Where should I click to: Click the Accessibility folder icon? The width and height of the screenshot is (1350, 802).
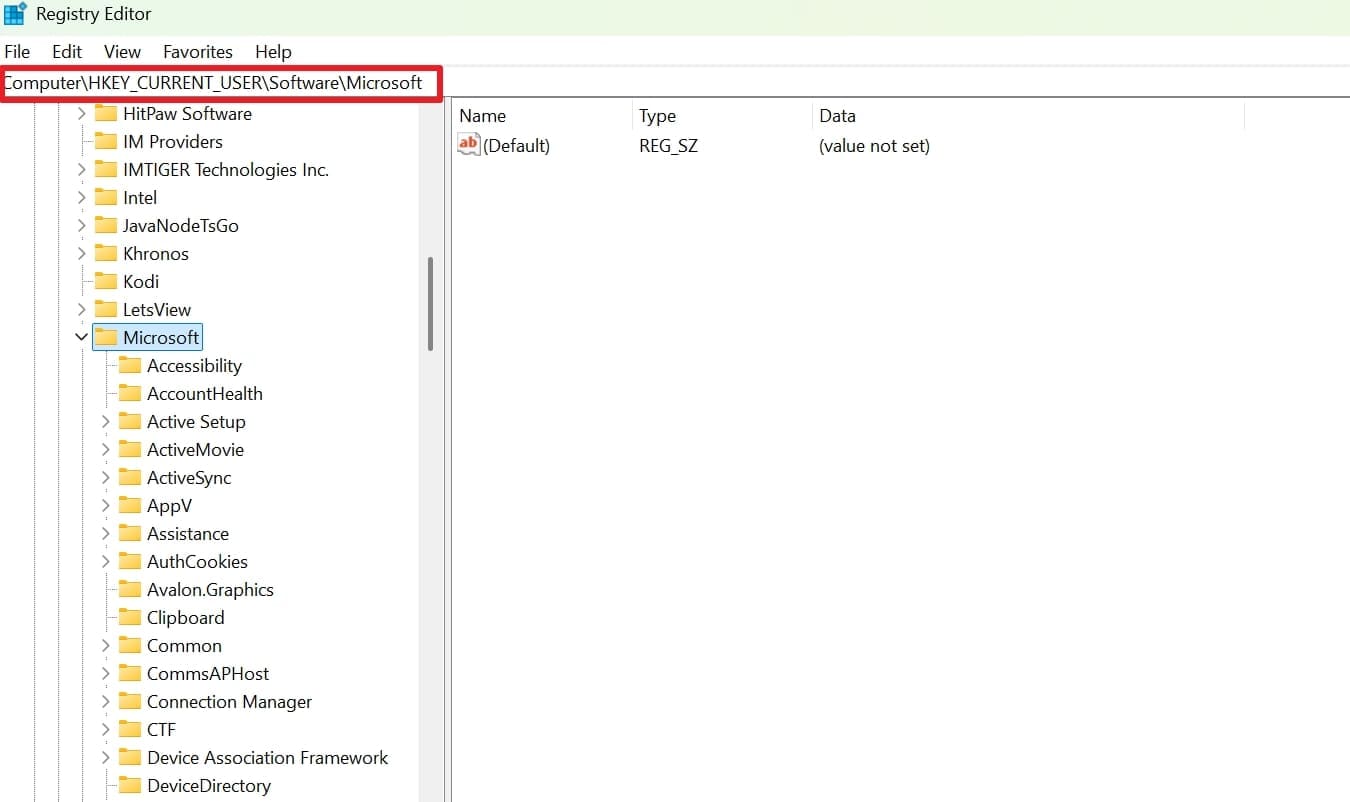[x=130, y=365]
